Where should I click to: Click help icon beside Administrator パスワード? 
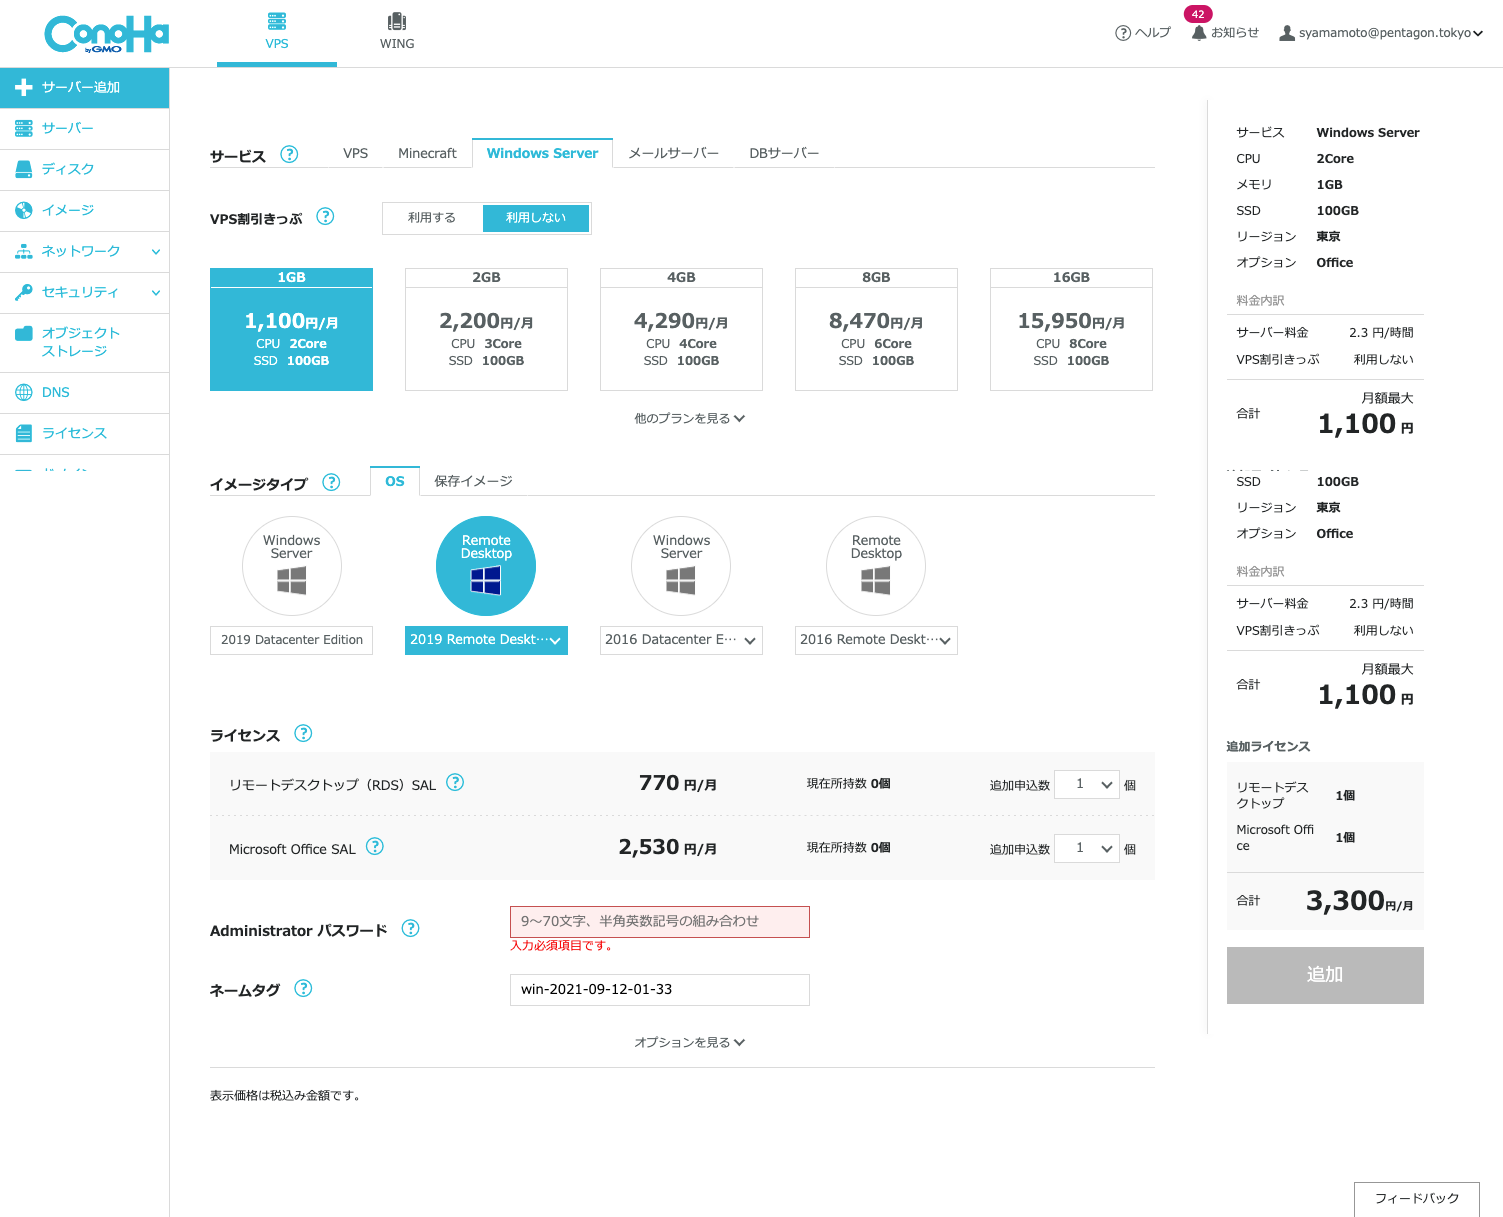coord(410,929)
